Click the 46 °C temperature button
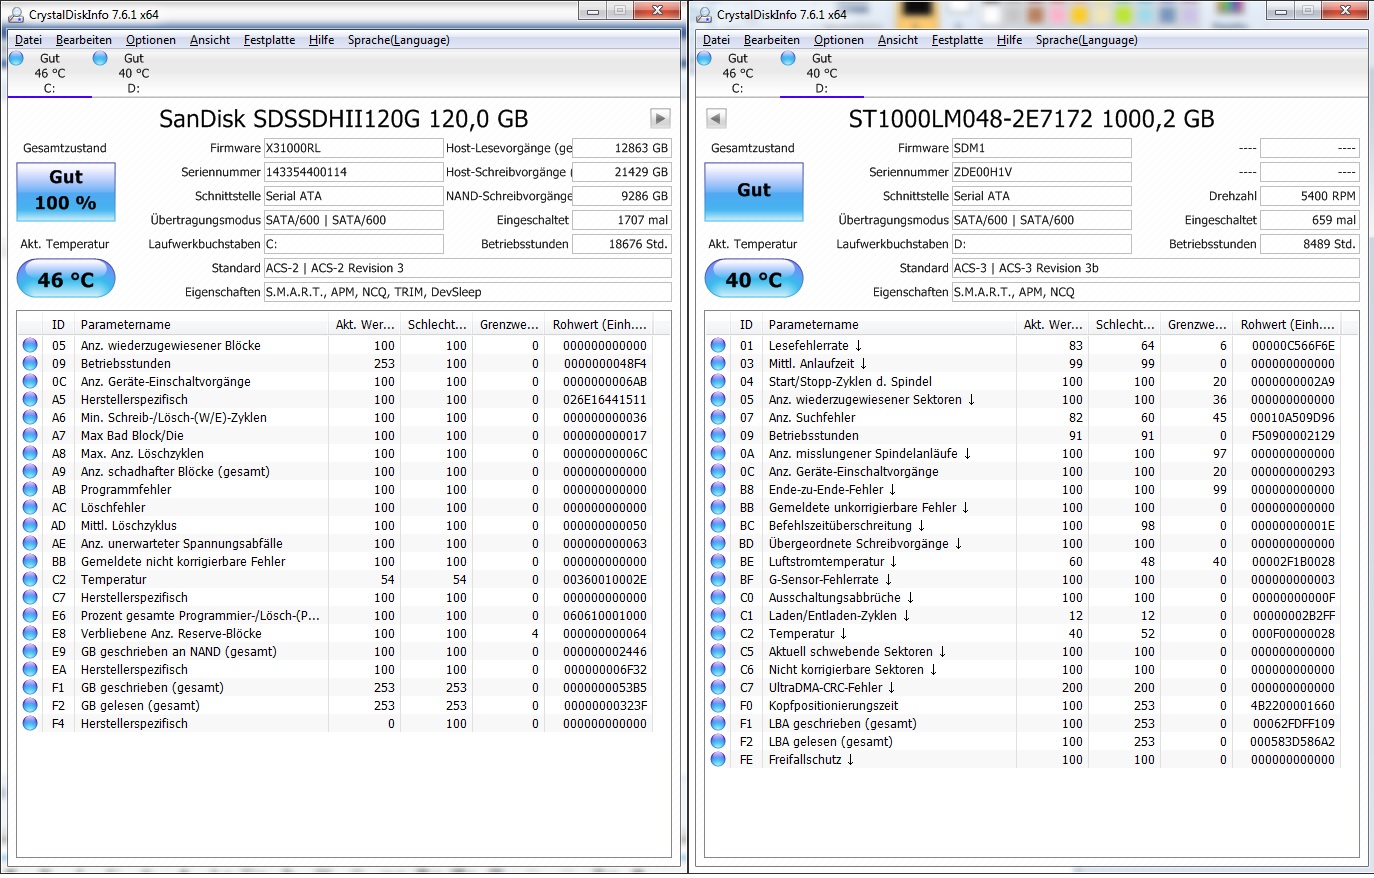Viewport: 1374px width, 878px height. 66,279
